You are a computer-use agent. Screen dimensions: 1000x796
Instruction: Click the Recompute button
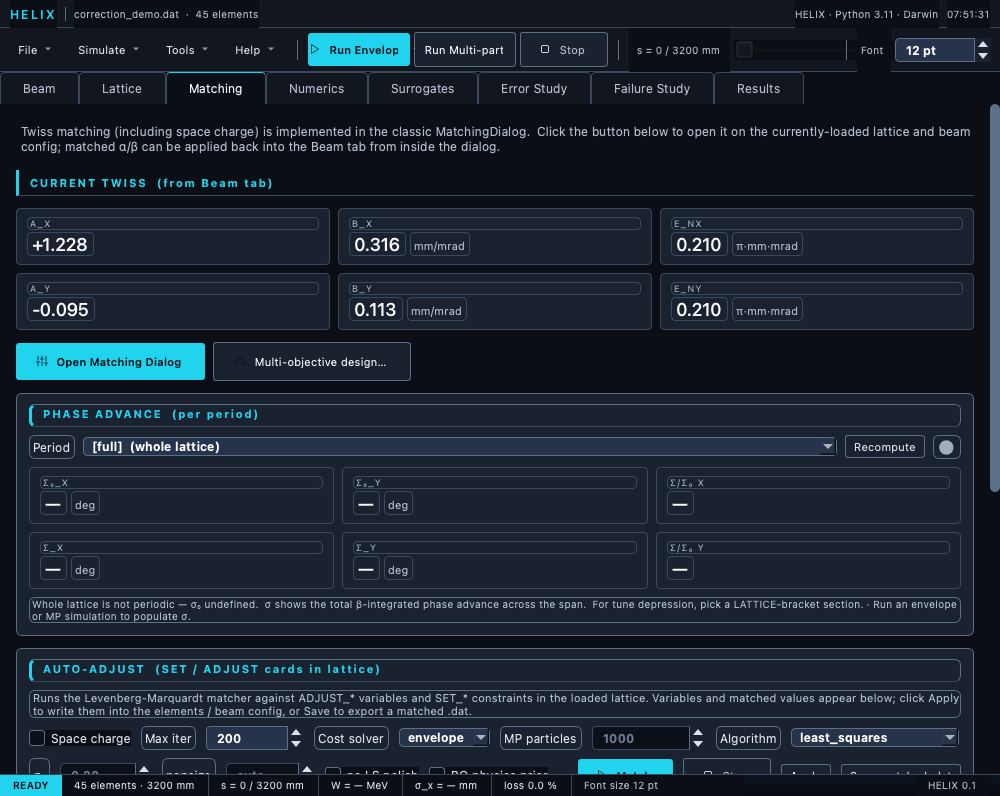(885, 447)
